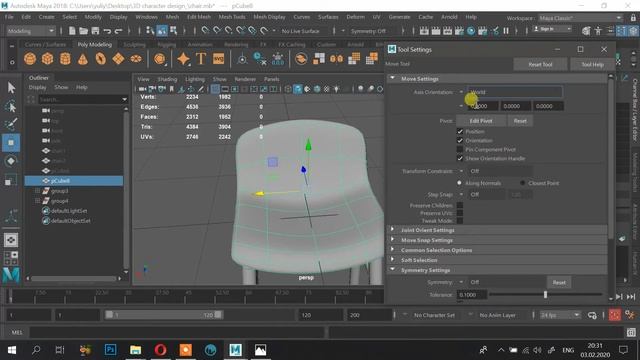Click the Symmetry Reset button
640x360 pixels.
pos(559,282)
